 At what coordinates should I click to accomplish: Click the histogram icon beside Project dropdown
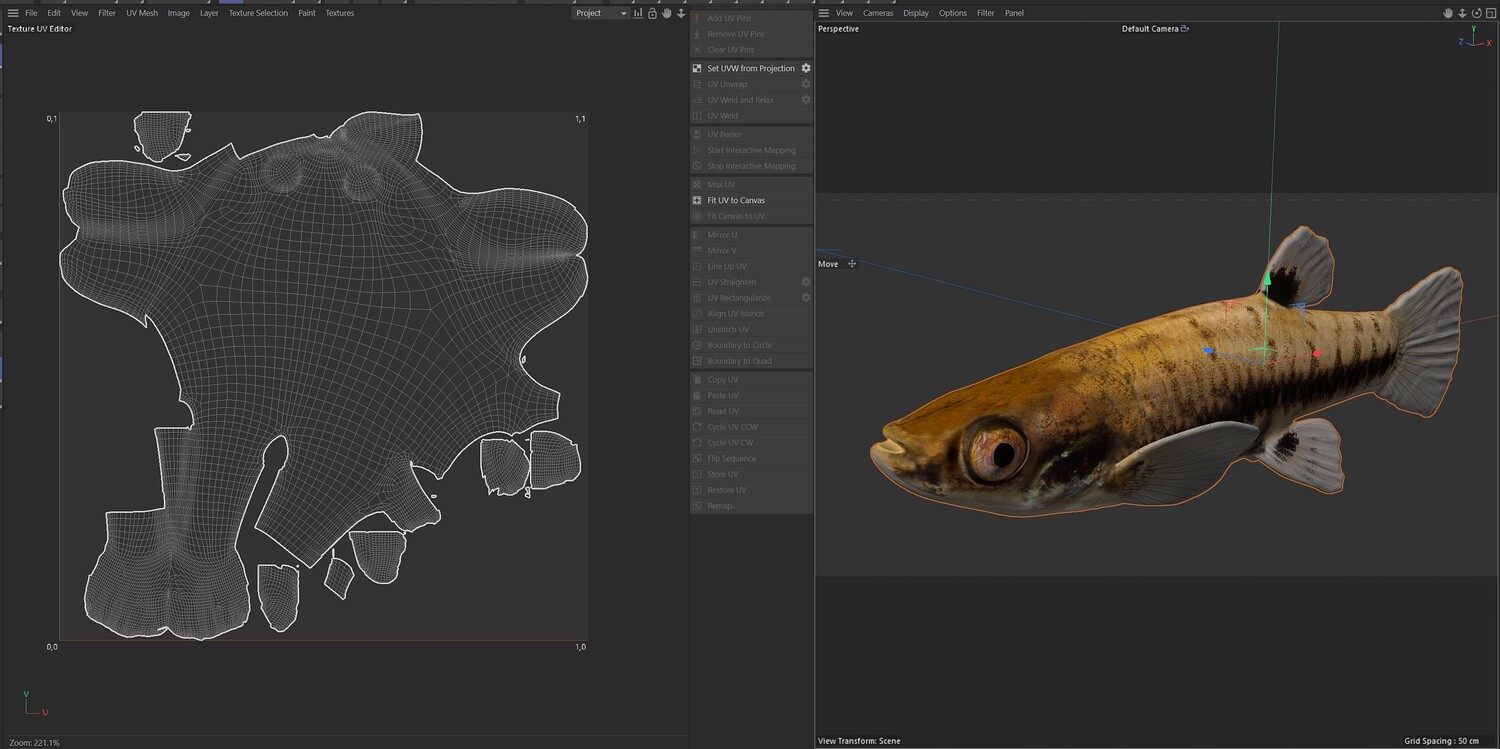tap(638, 13)
